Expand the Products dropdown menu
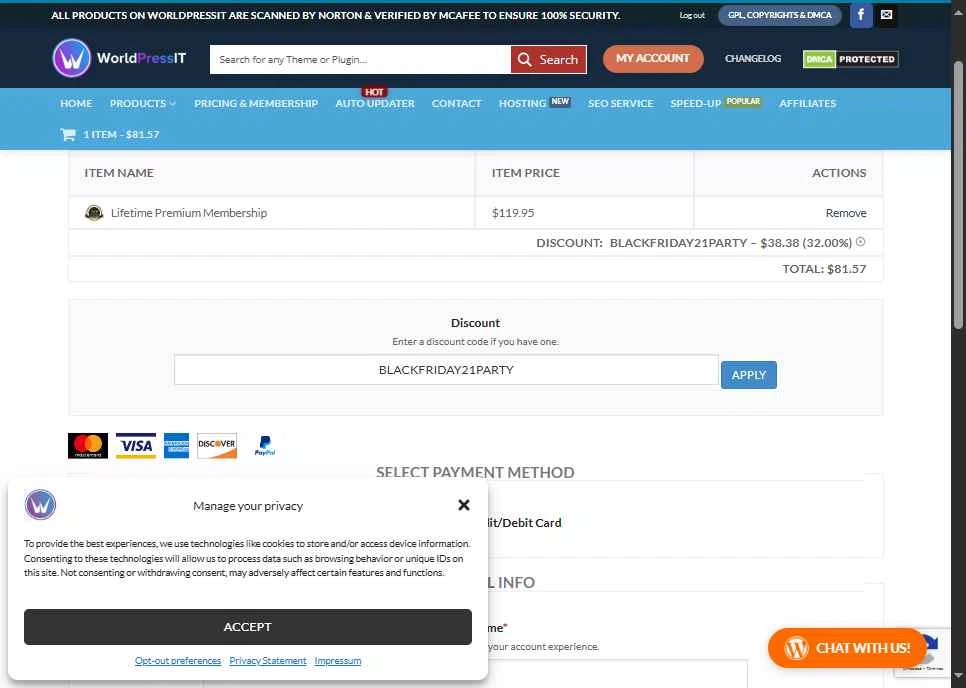 coord(142,103)
